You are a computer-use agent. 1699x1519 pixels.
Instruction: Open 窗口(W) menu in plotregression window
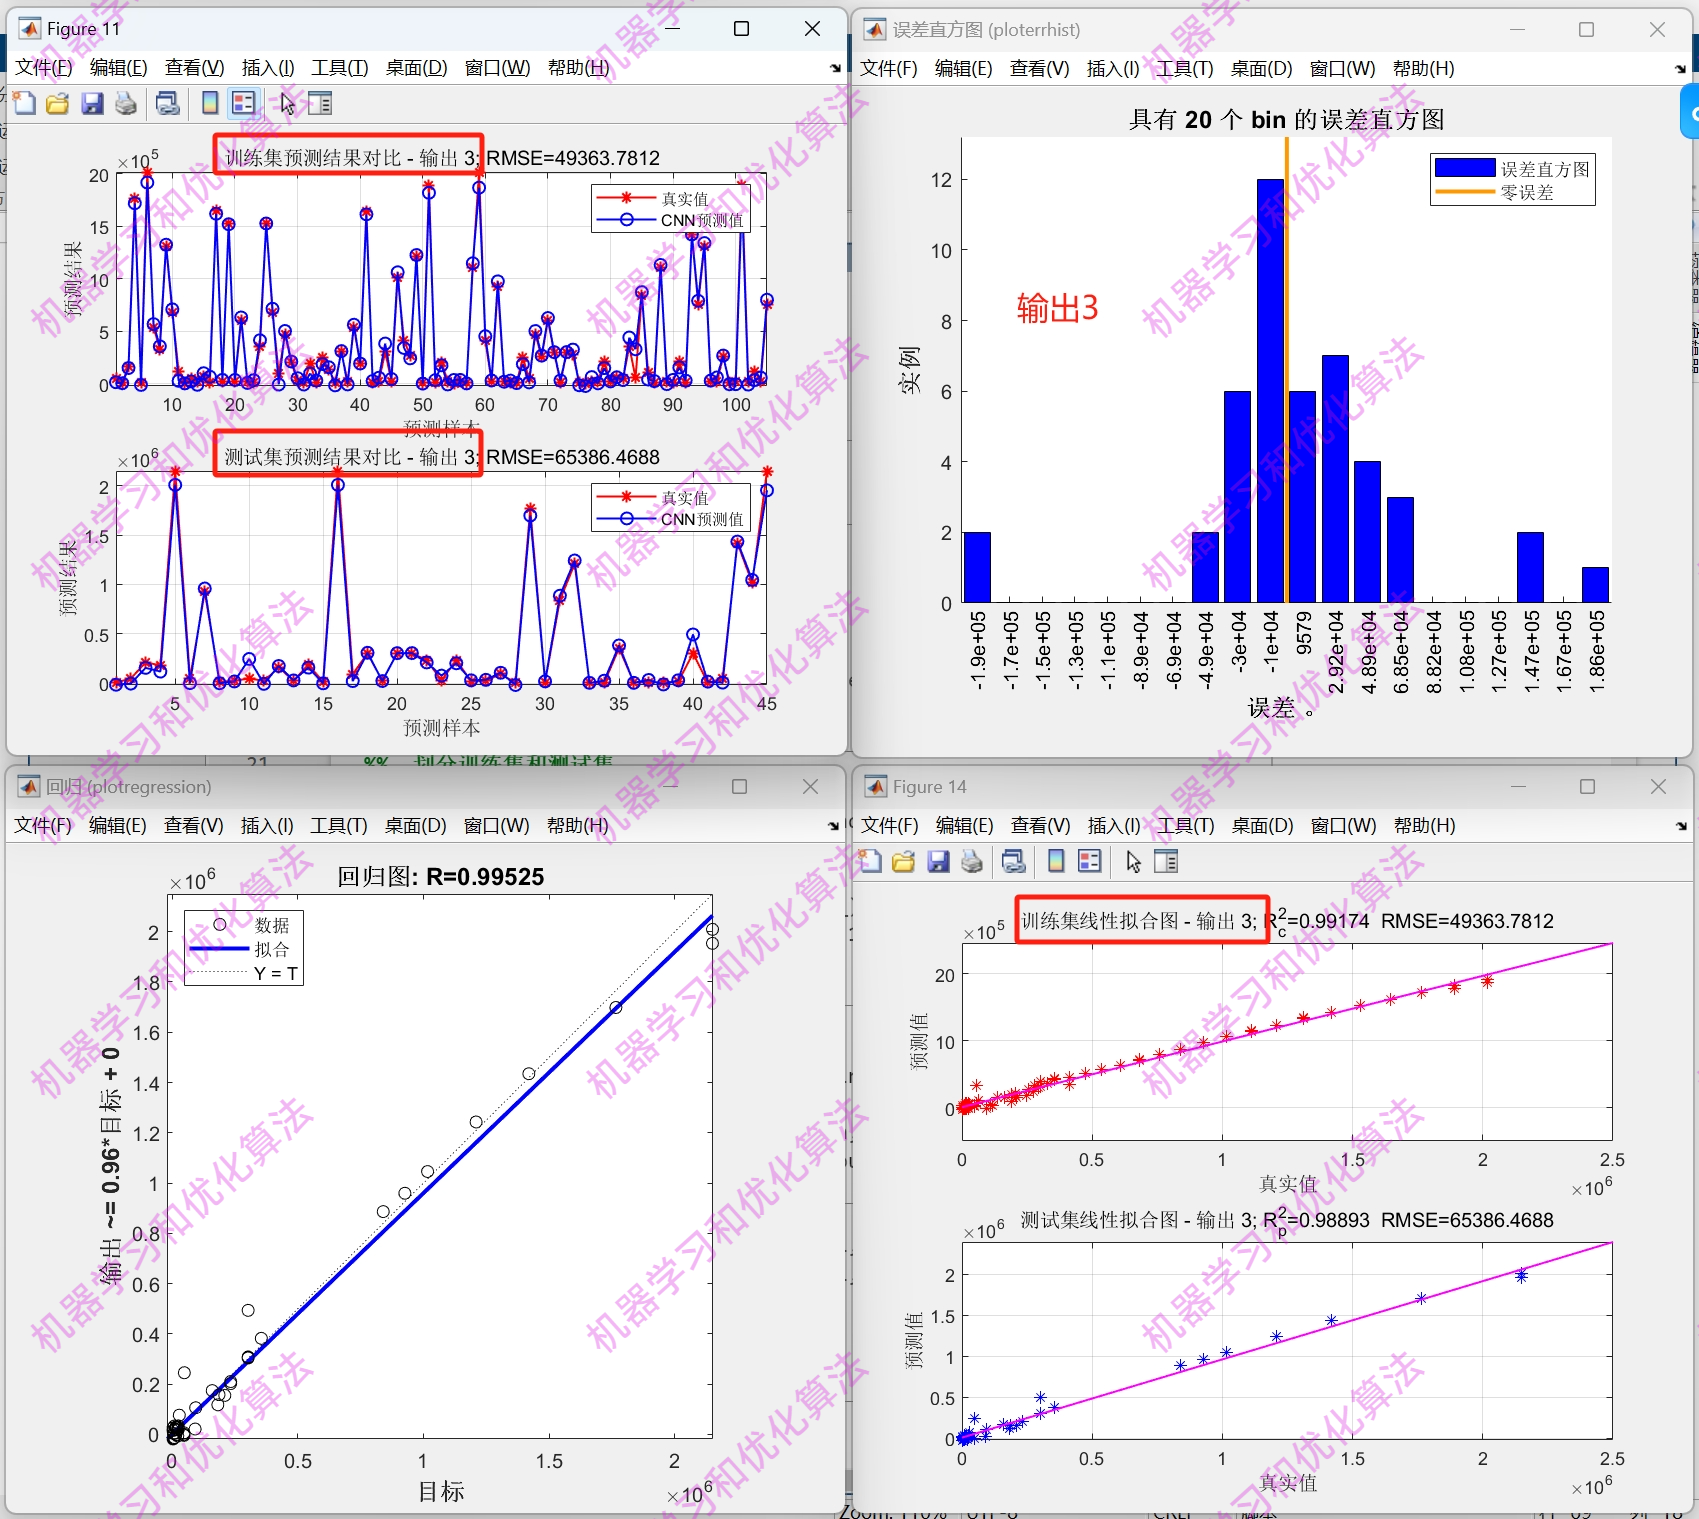tap(497, 825)
